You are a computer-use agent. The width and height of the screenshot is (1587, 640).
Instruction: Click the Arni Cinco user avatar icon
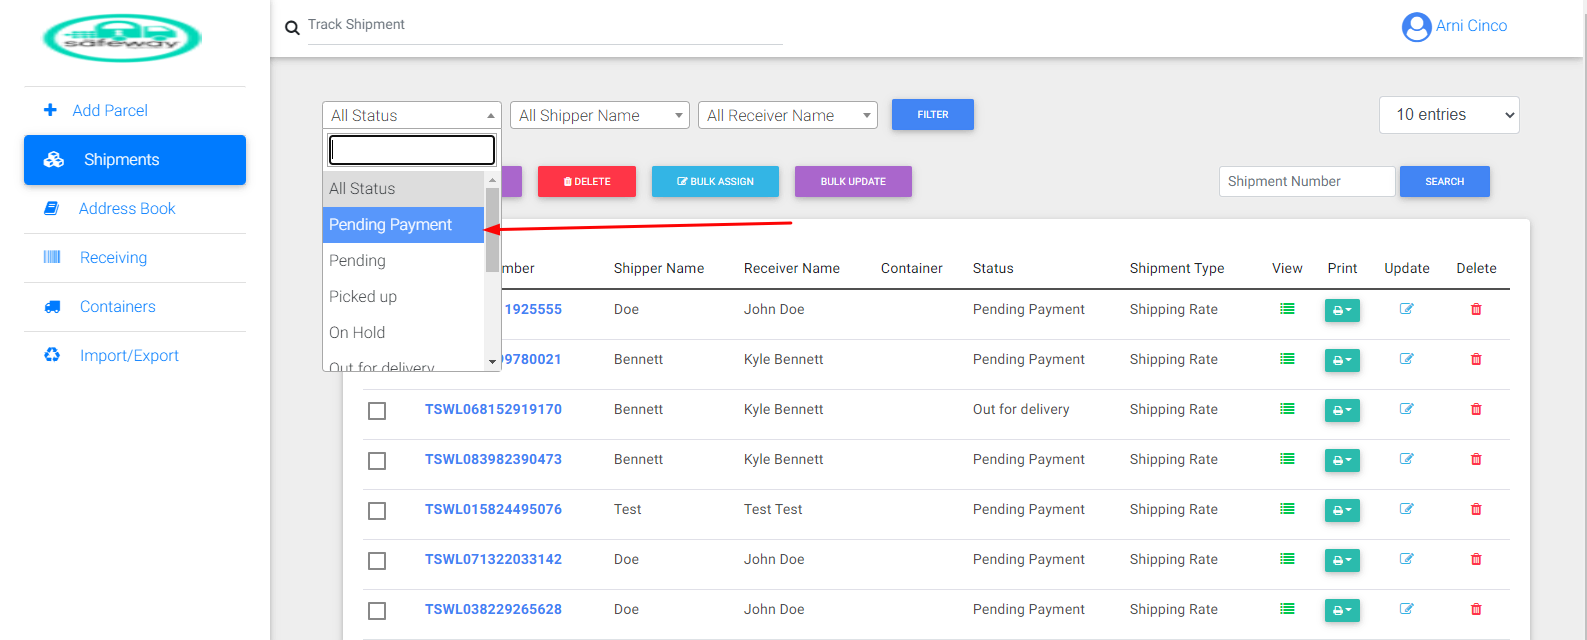point(1417,27)
